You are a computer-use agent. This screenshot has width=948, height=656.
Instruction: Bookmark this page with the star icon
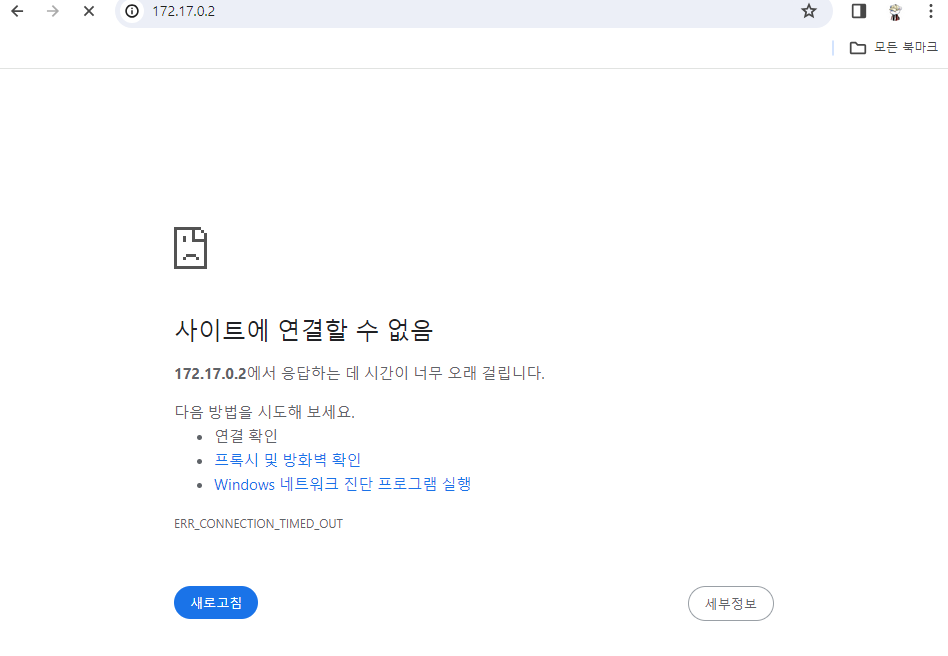[808, 11]
